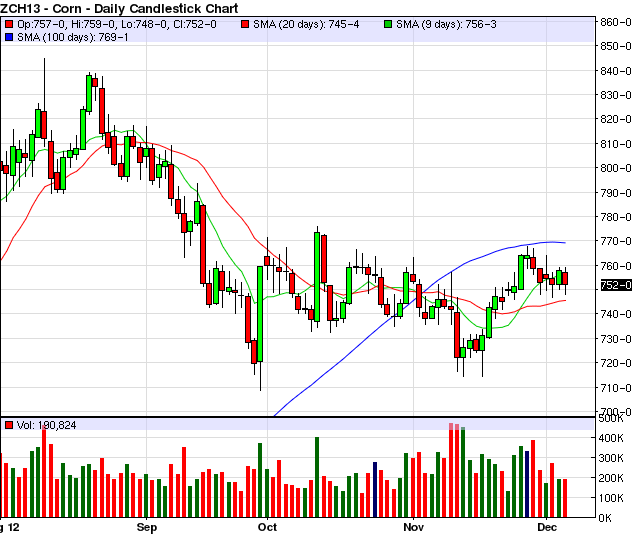Click the Nov date axis label
The height and width of the screenshot is (536, 640).
tap(413, 527)
